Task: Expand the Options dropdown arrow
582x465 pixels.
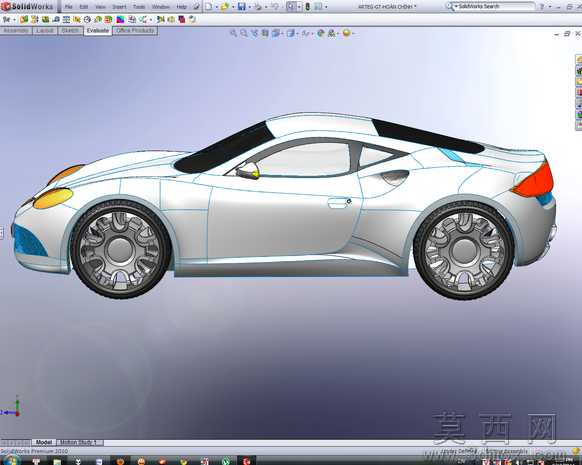Action: pyautogui.click(x=326, y=7)
